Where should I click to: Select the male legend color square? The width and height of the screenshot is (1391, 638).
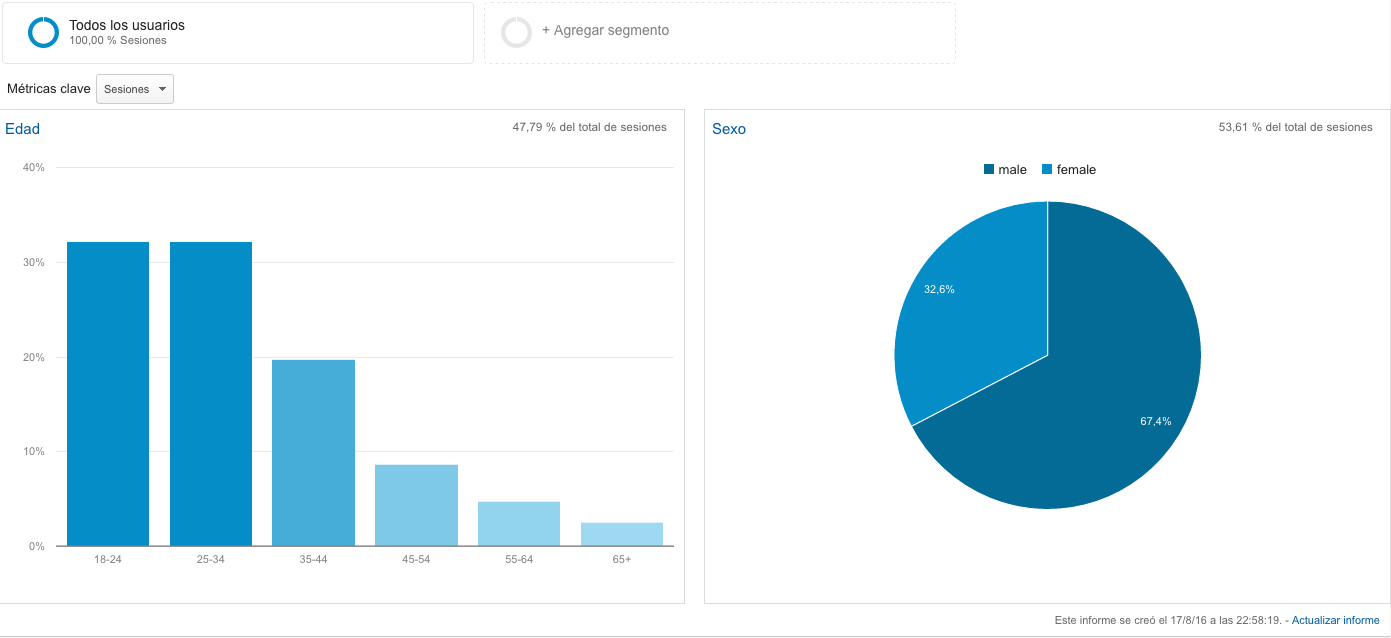(989, 170)
